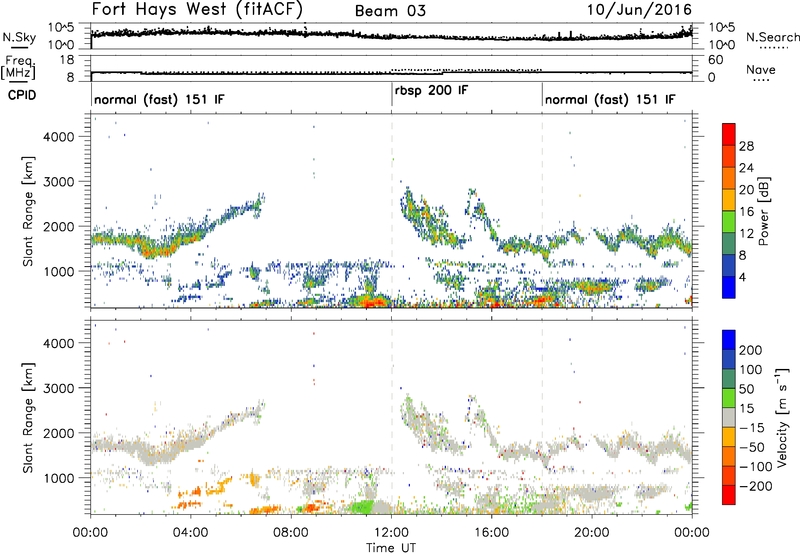Screen dimensions: 800x554
Task: Click the '12:00' time axis label
Action: tap(391, 532)
